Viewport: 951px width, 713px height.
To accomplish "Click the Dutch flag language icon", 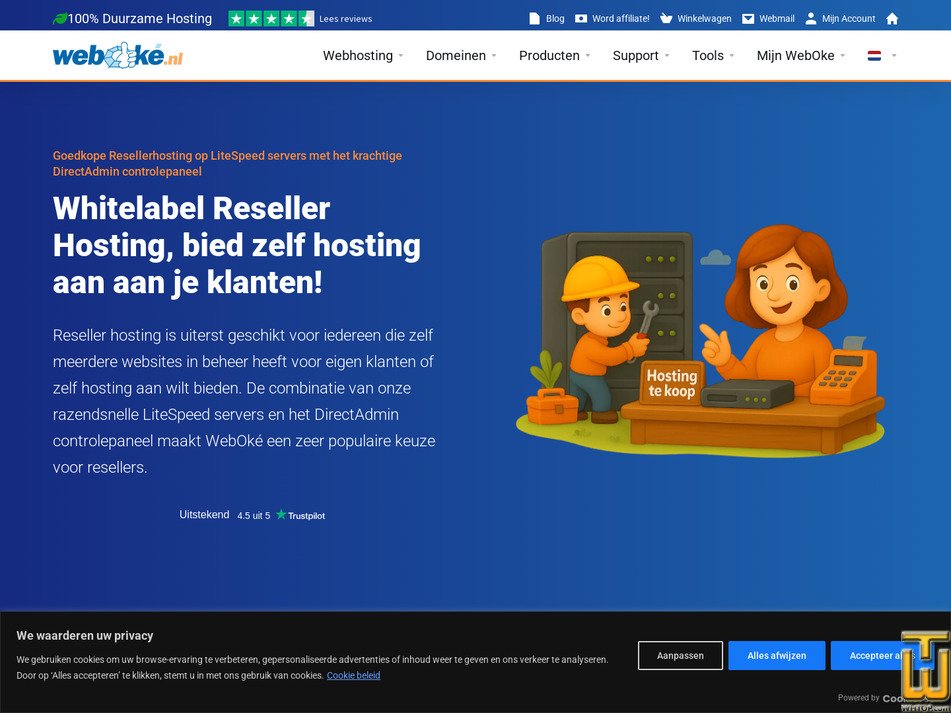I will tap(874, 56).
